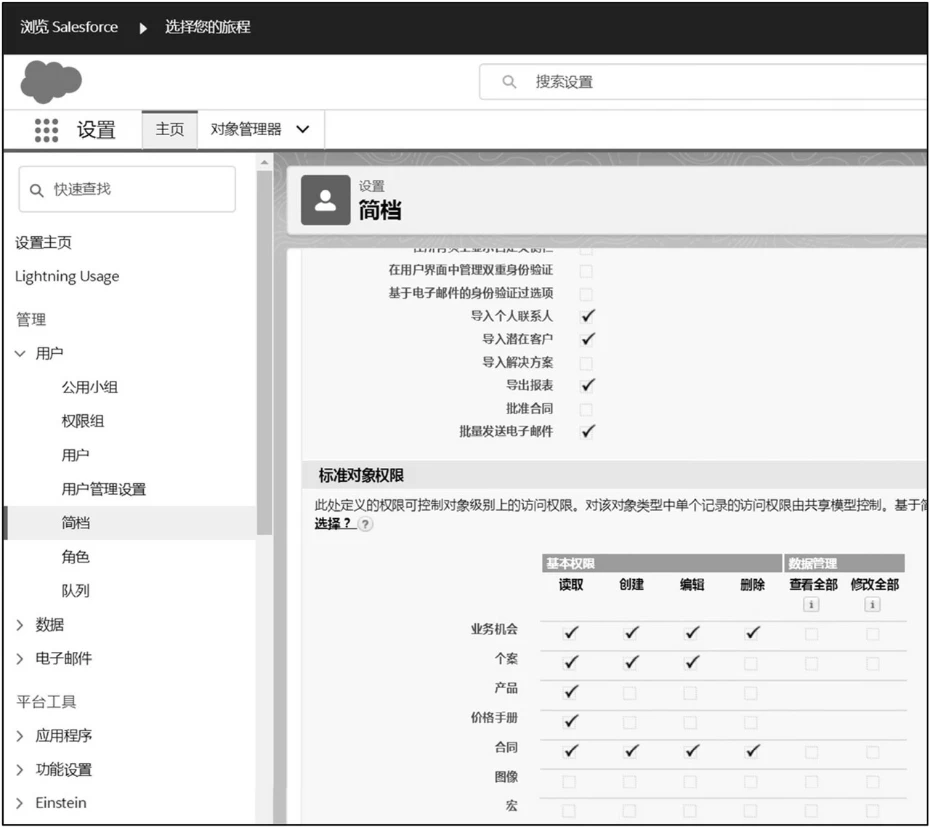Enable the 批准合同 checkbox
930x827 pixels.
[x=587, y=408]
